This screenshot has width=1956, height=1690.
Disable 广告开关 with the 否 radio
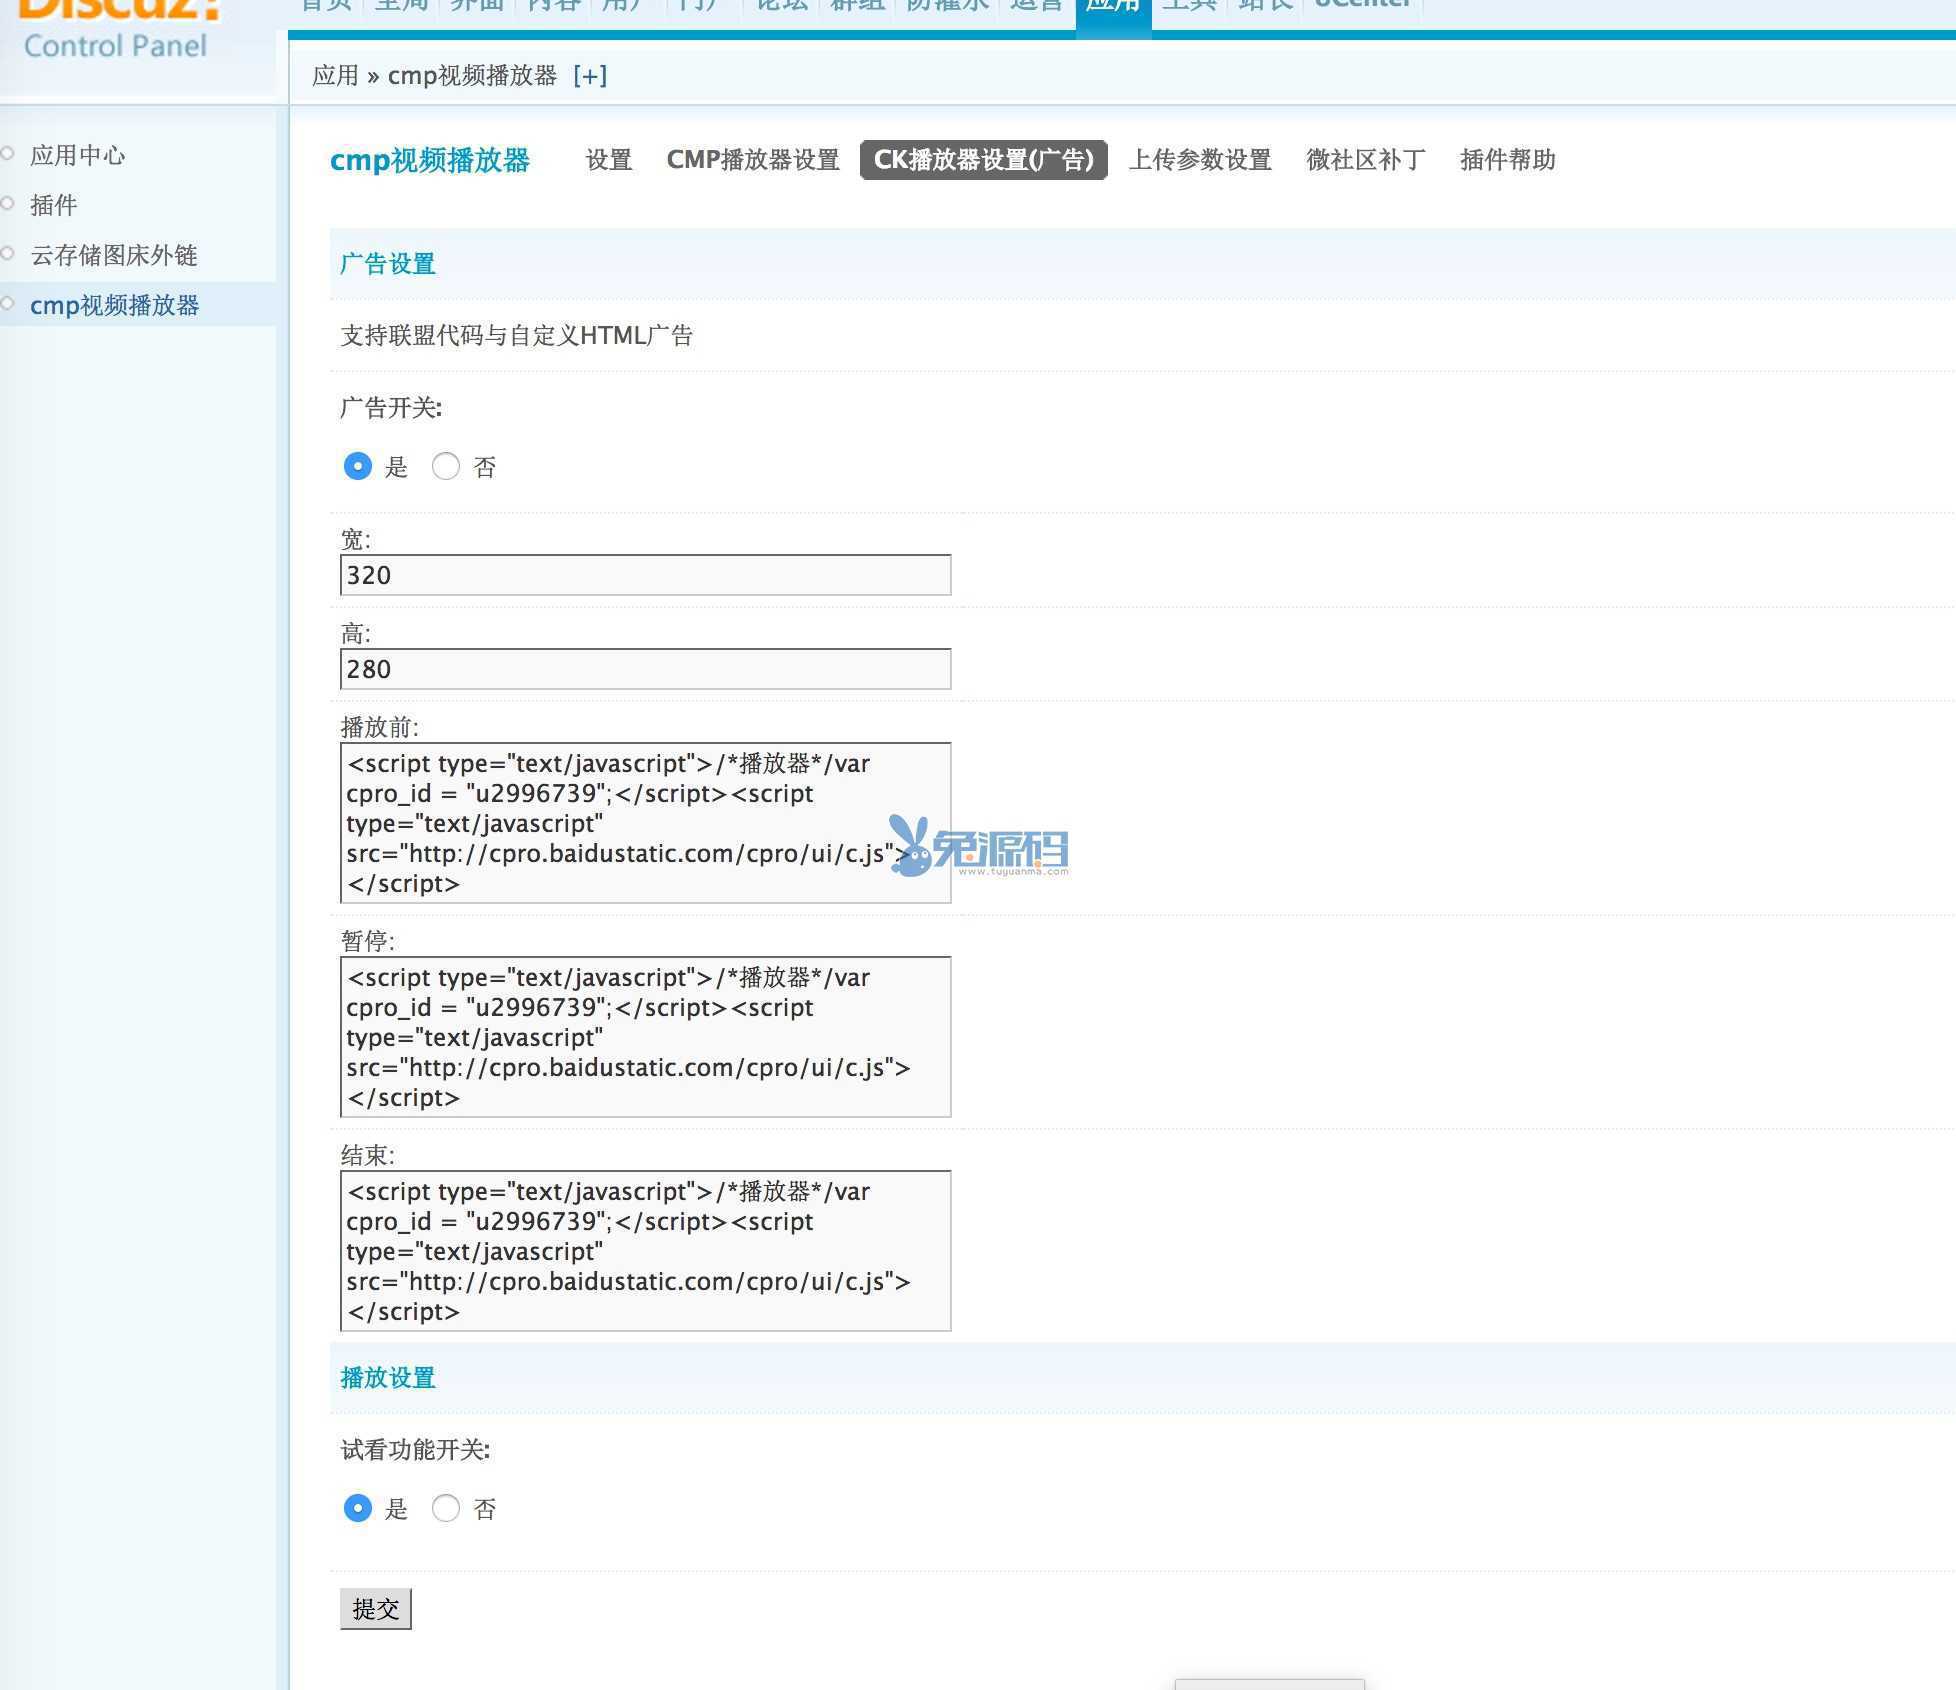click(446, 466)
